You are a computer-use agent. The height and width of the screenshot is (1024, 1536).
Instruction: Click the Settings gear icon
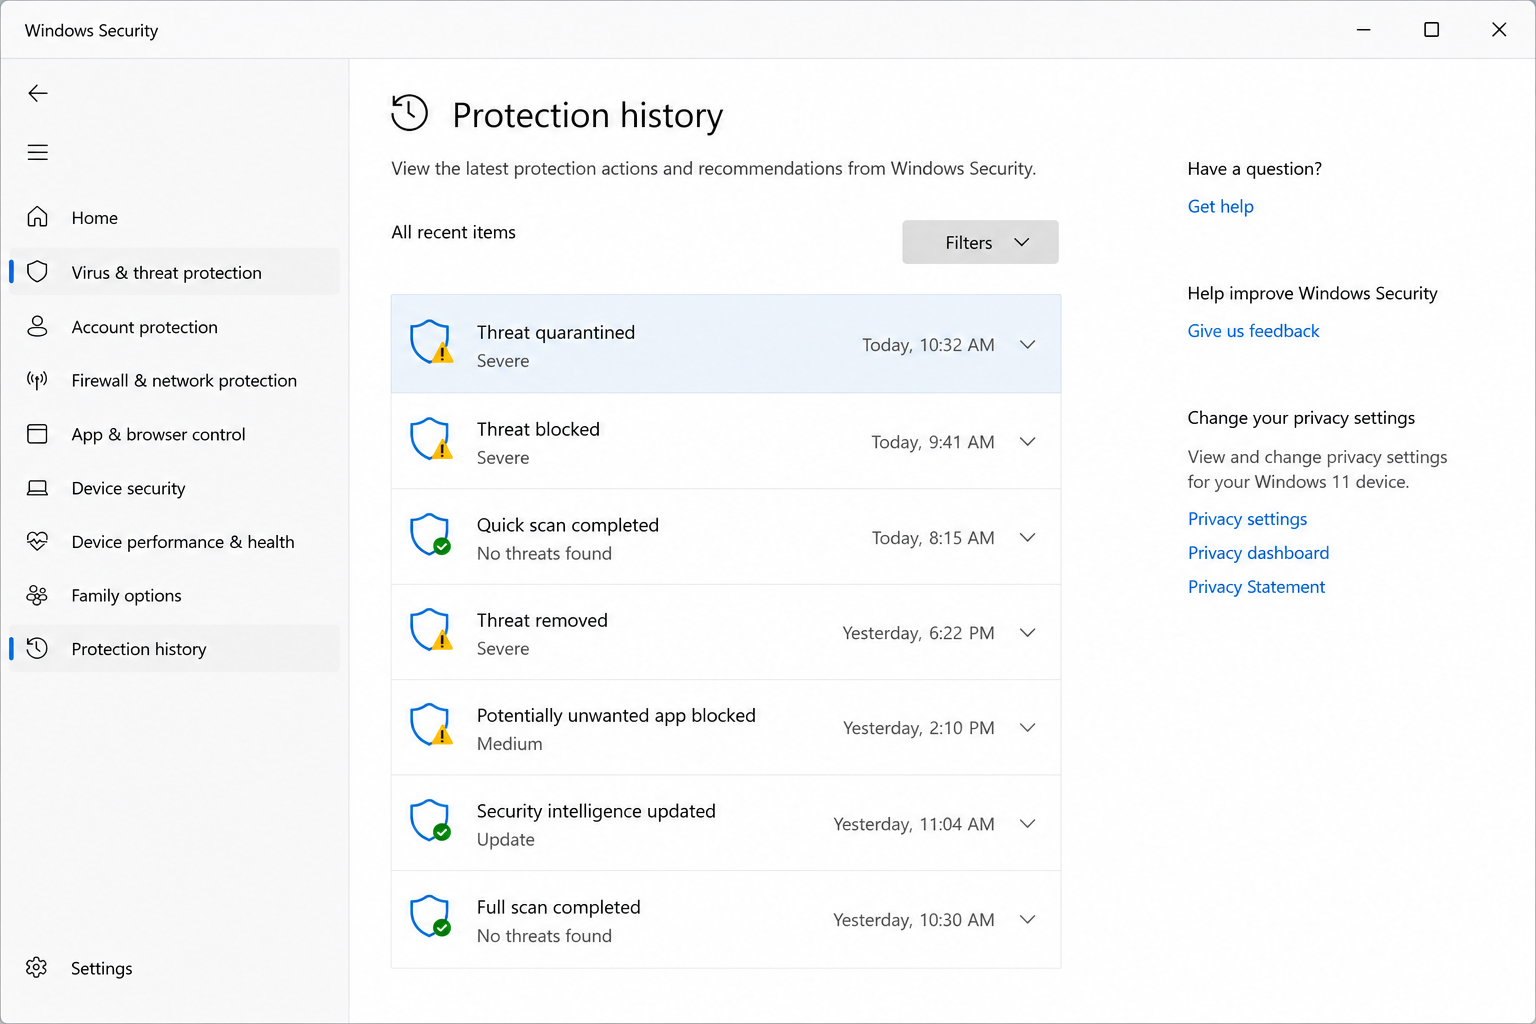(37, 967)
